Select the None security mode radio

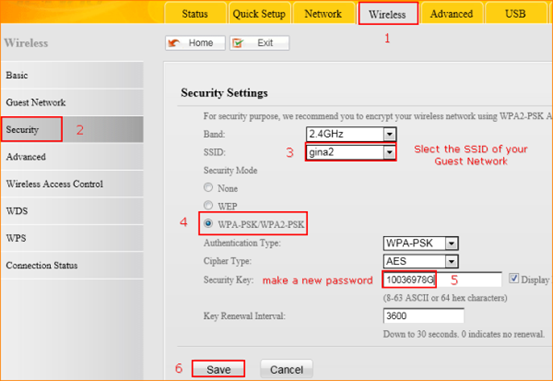pyautogui.click(x=208, y=187)
